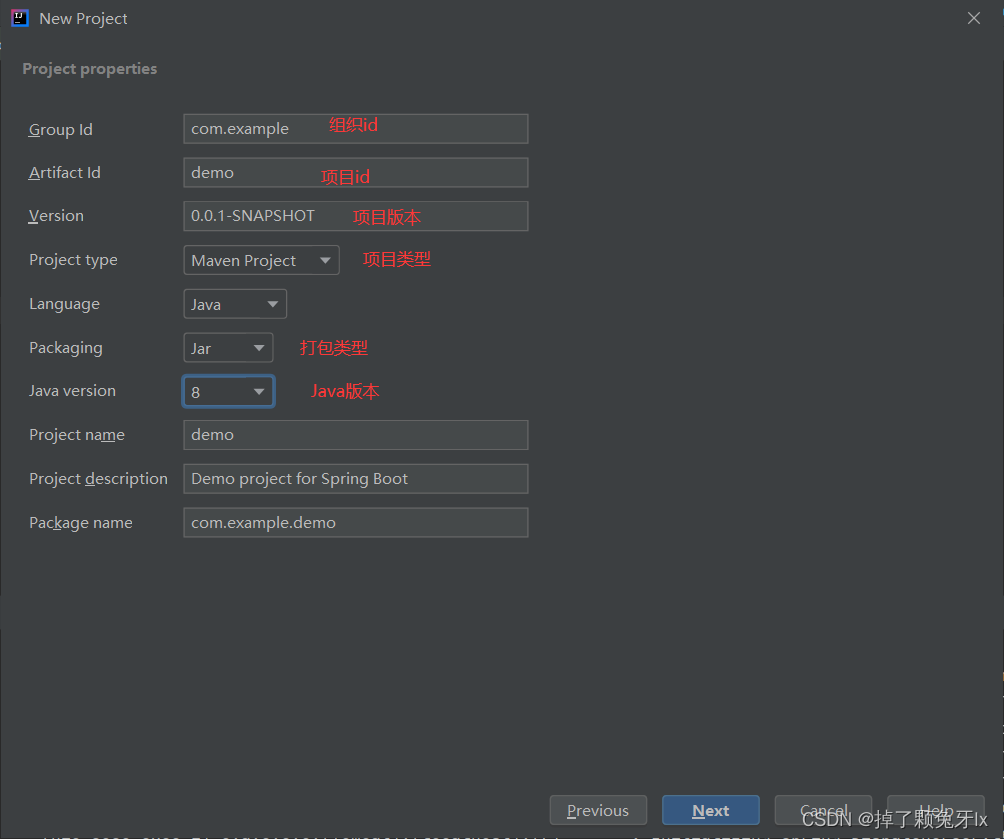Open the Project type dropdown
The image size is (1004, 839).
pos(261,260)
